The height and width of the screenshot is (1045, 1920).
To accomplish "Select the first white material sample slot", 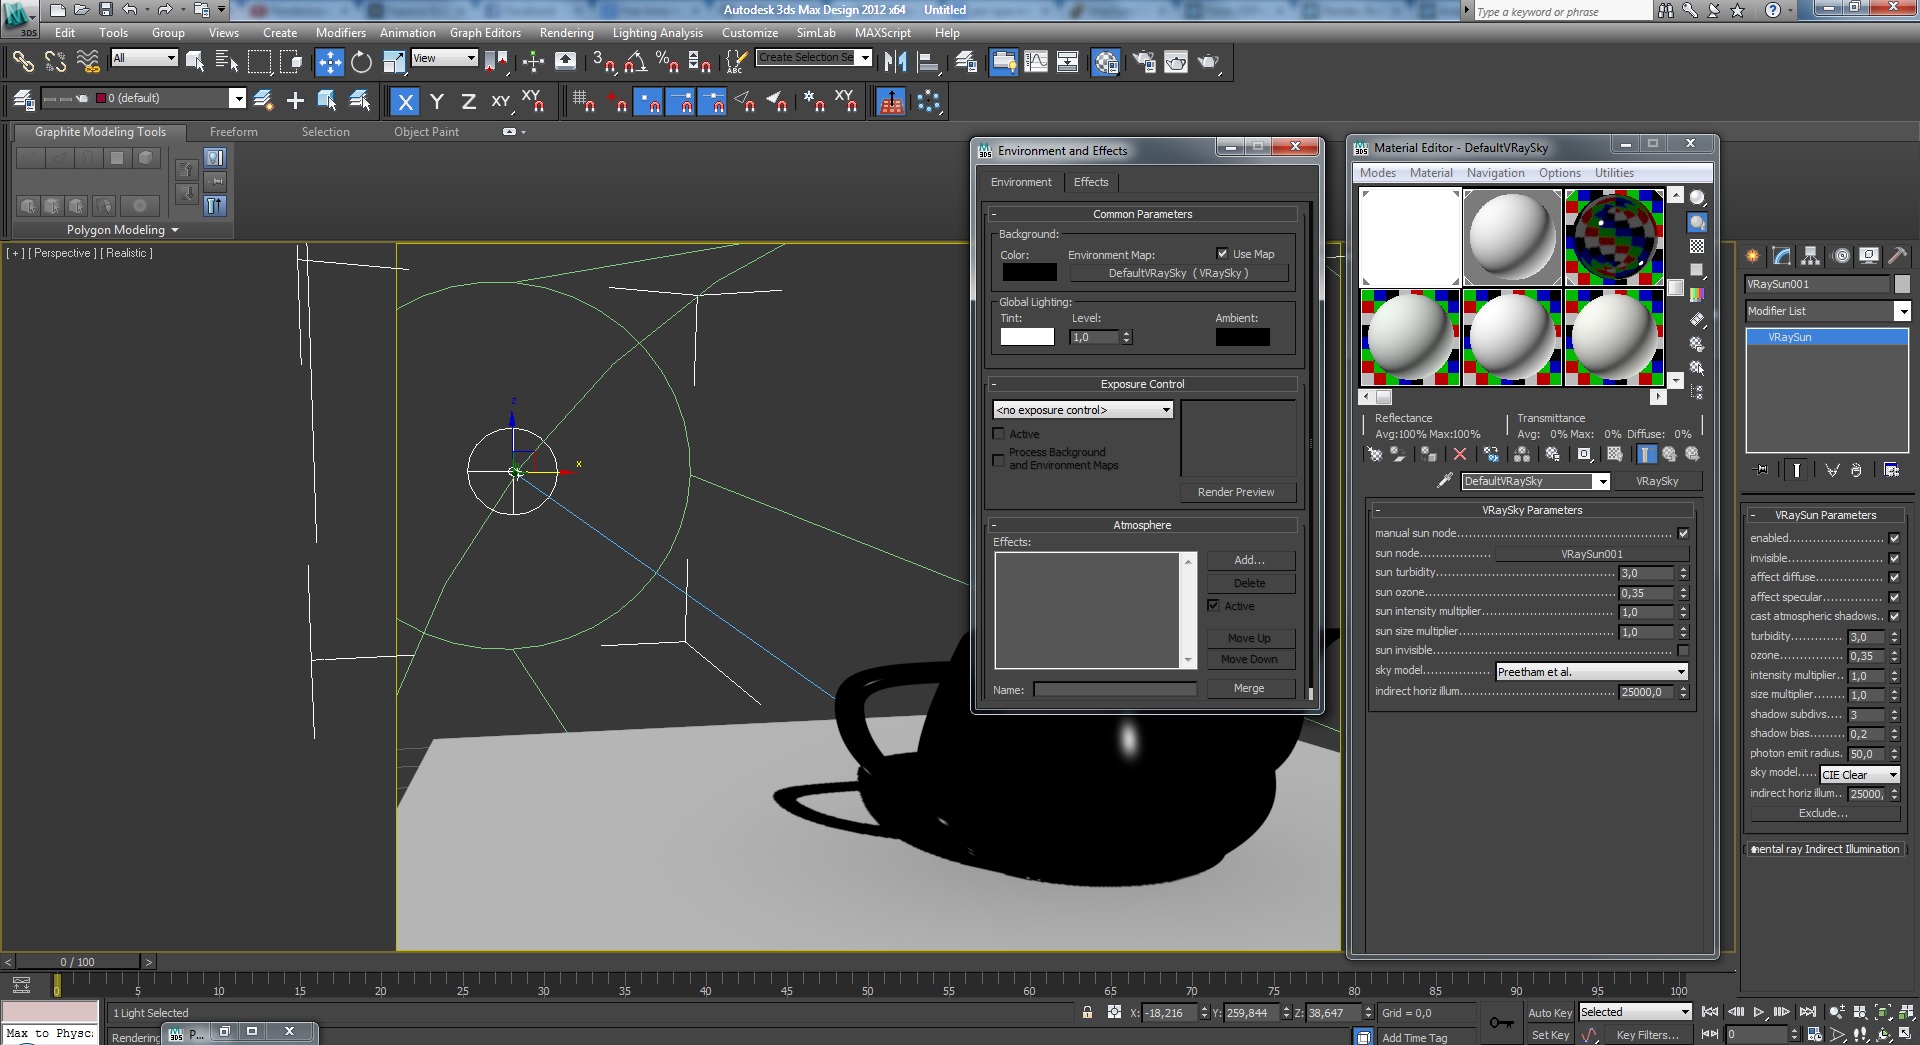I will 1410,238.
